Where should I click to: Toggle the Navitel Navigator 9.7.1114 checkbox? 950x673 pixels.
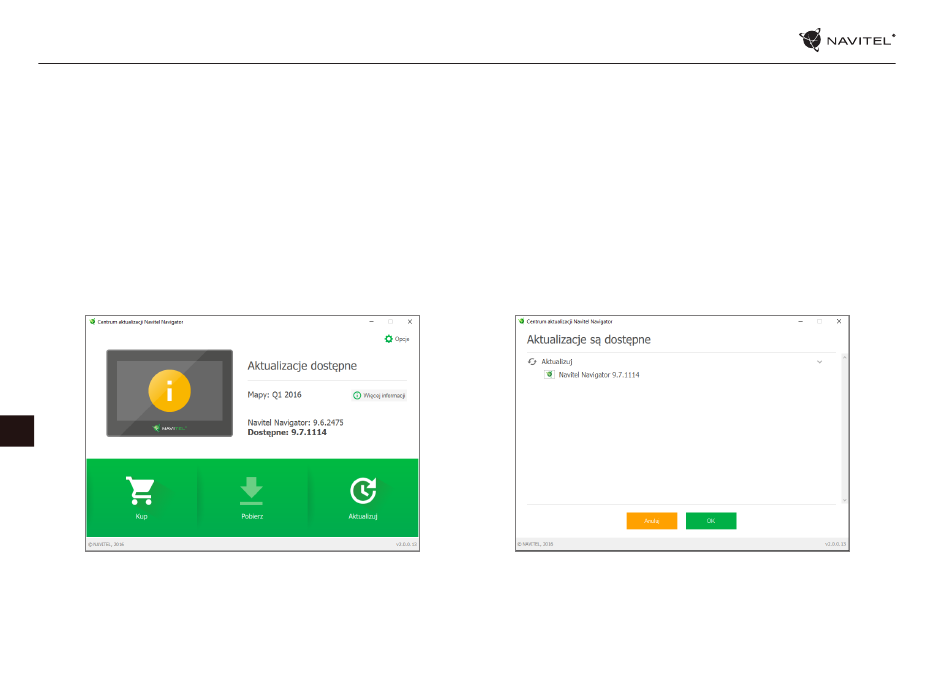(549, 375)
